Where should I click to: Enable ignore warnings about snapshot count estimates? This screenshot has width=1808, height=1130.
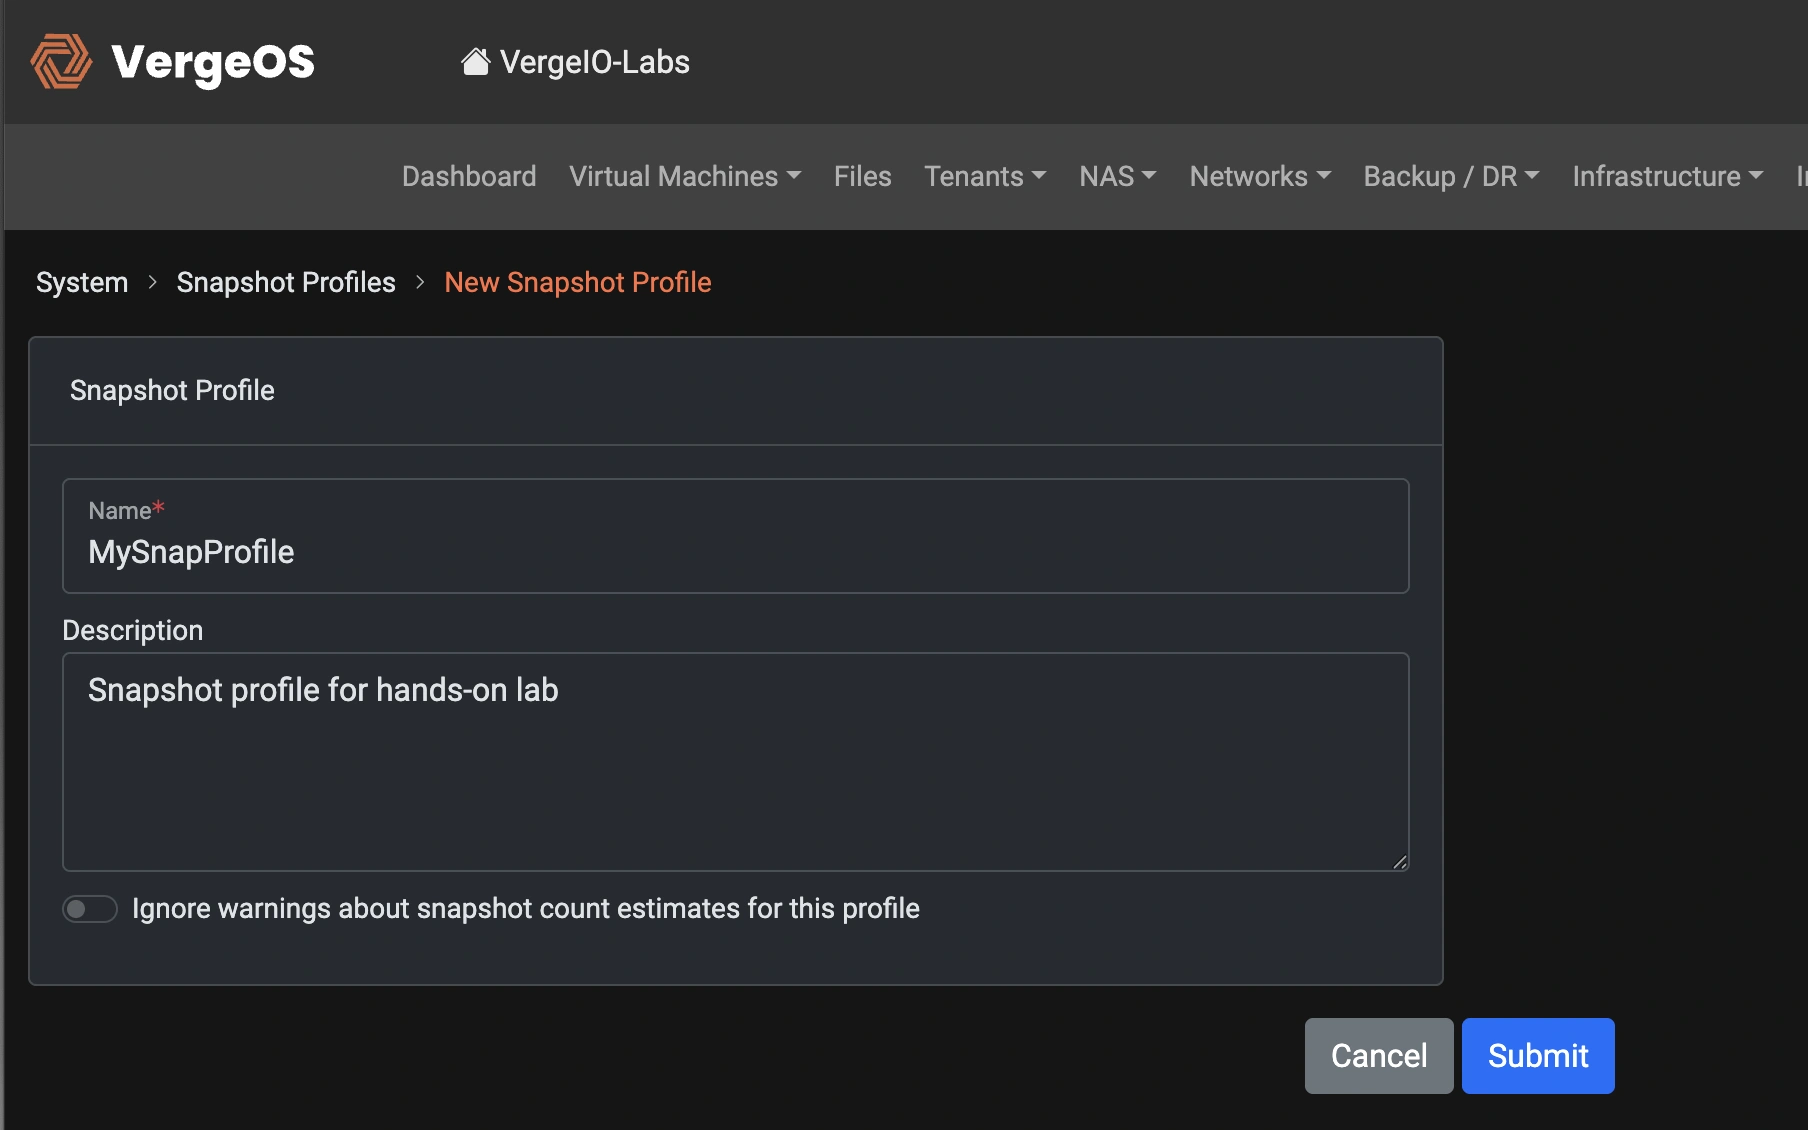(89, 908)
